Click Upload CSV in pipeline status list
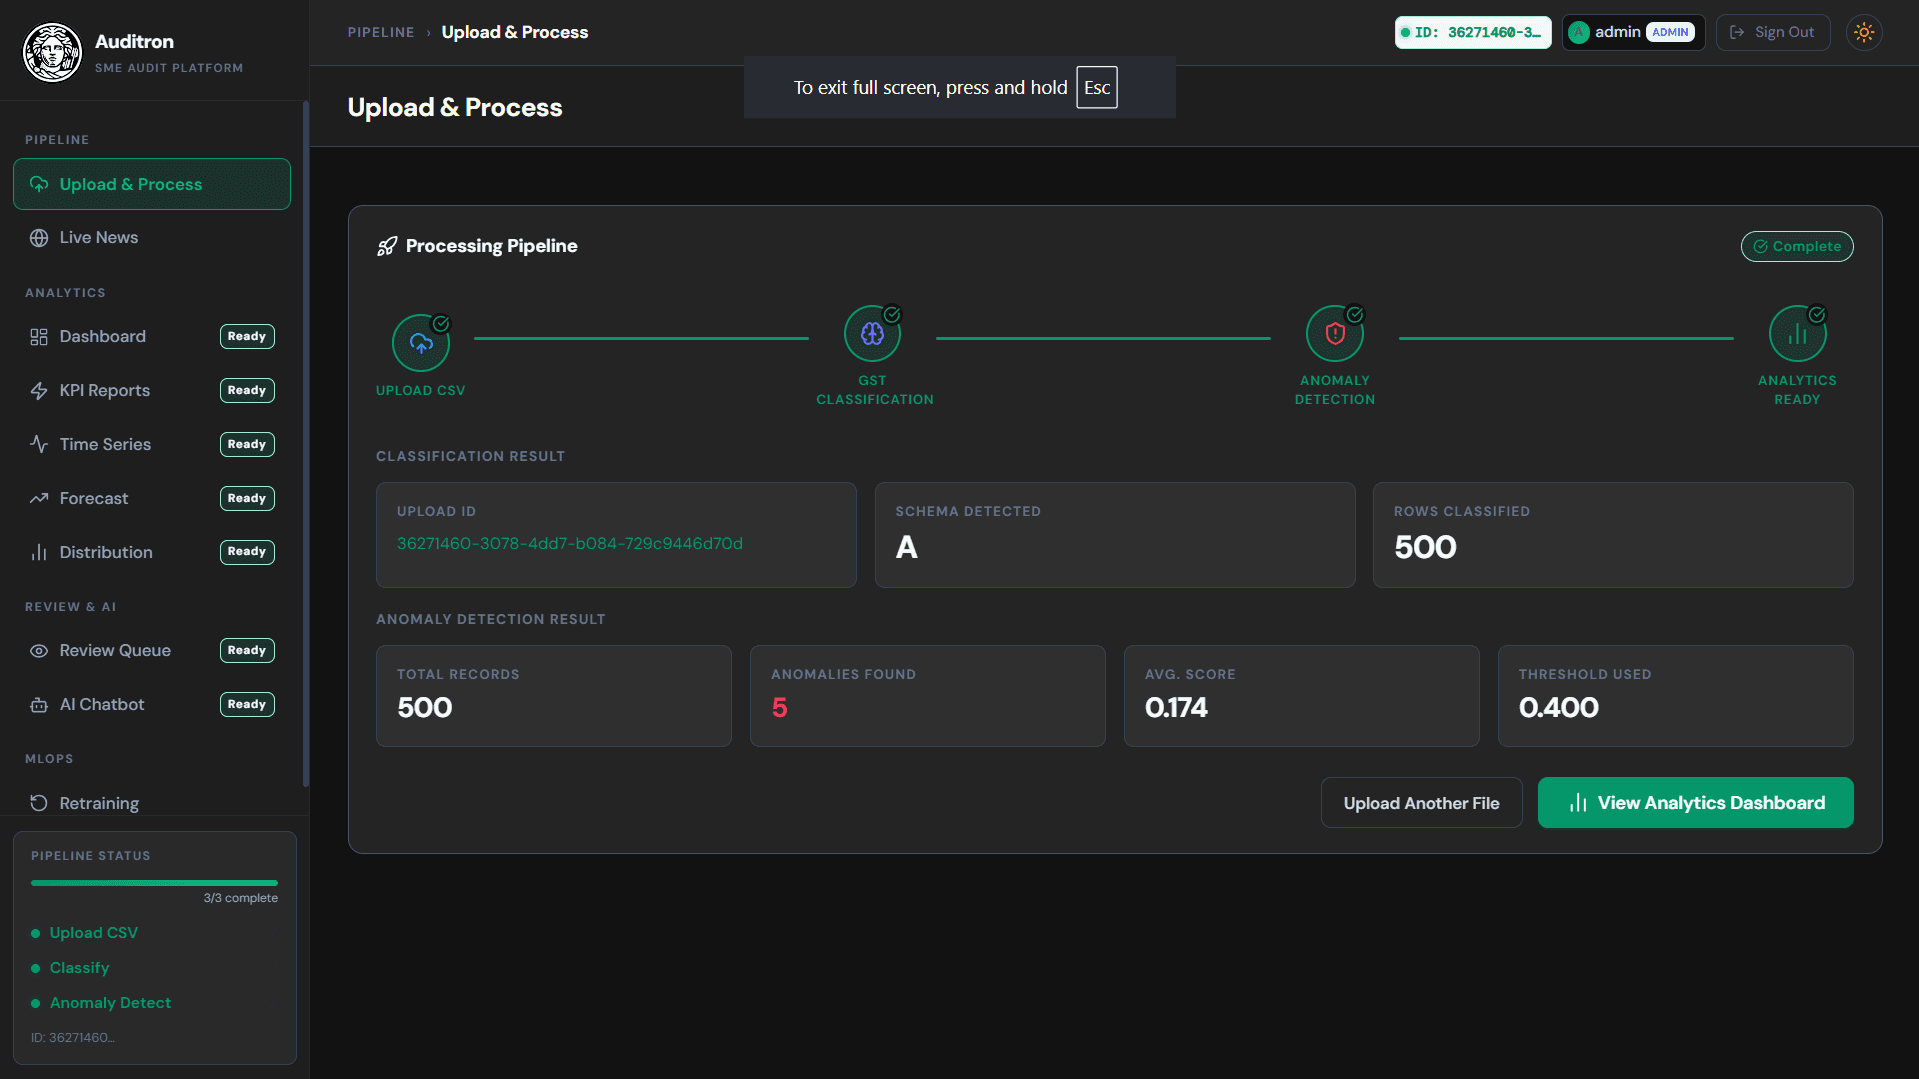1919x1079 pixels. [94, 933]
